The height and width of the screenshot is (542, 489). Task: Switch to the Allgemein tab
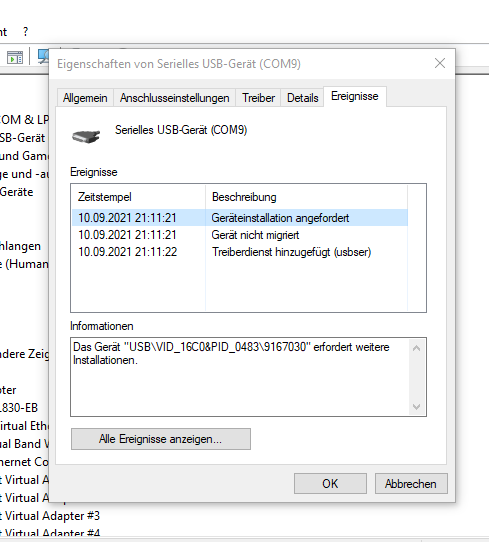pyautogui.click(x=85, y=98)
